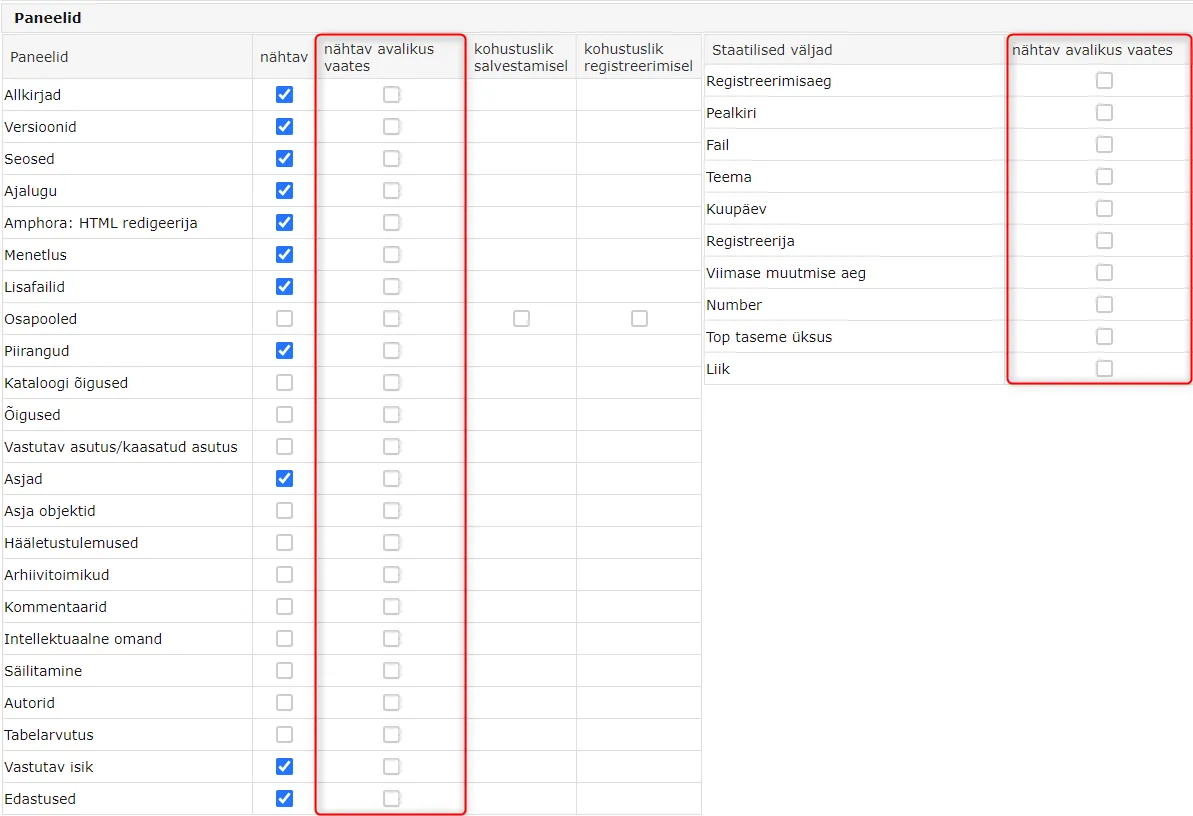
Task: Tick nähtav for Säilitamine panel
Action: (x=285, y=670)
